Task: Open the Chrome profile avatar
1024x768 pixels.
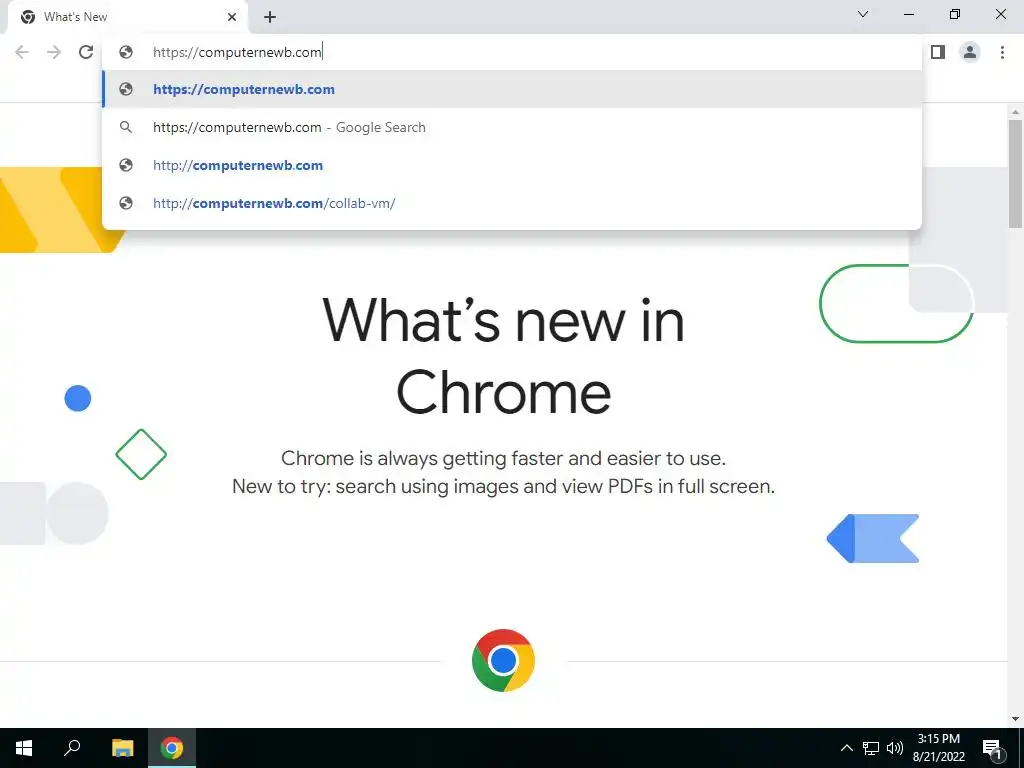Action: coord(970,52)
